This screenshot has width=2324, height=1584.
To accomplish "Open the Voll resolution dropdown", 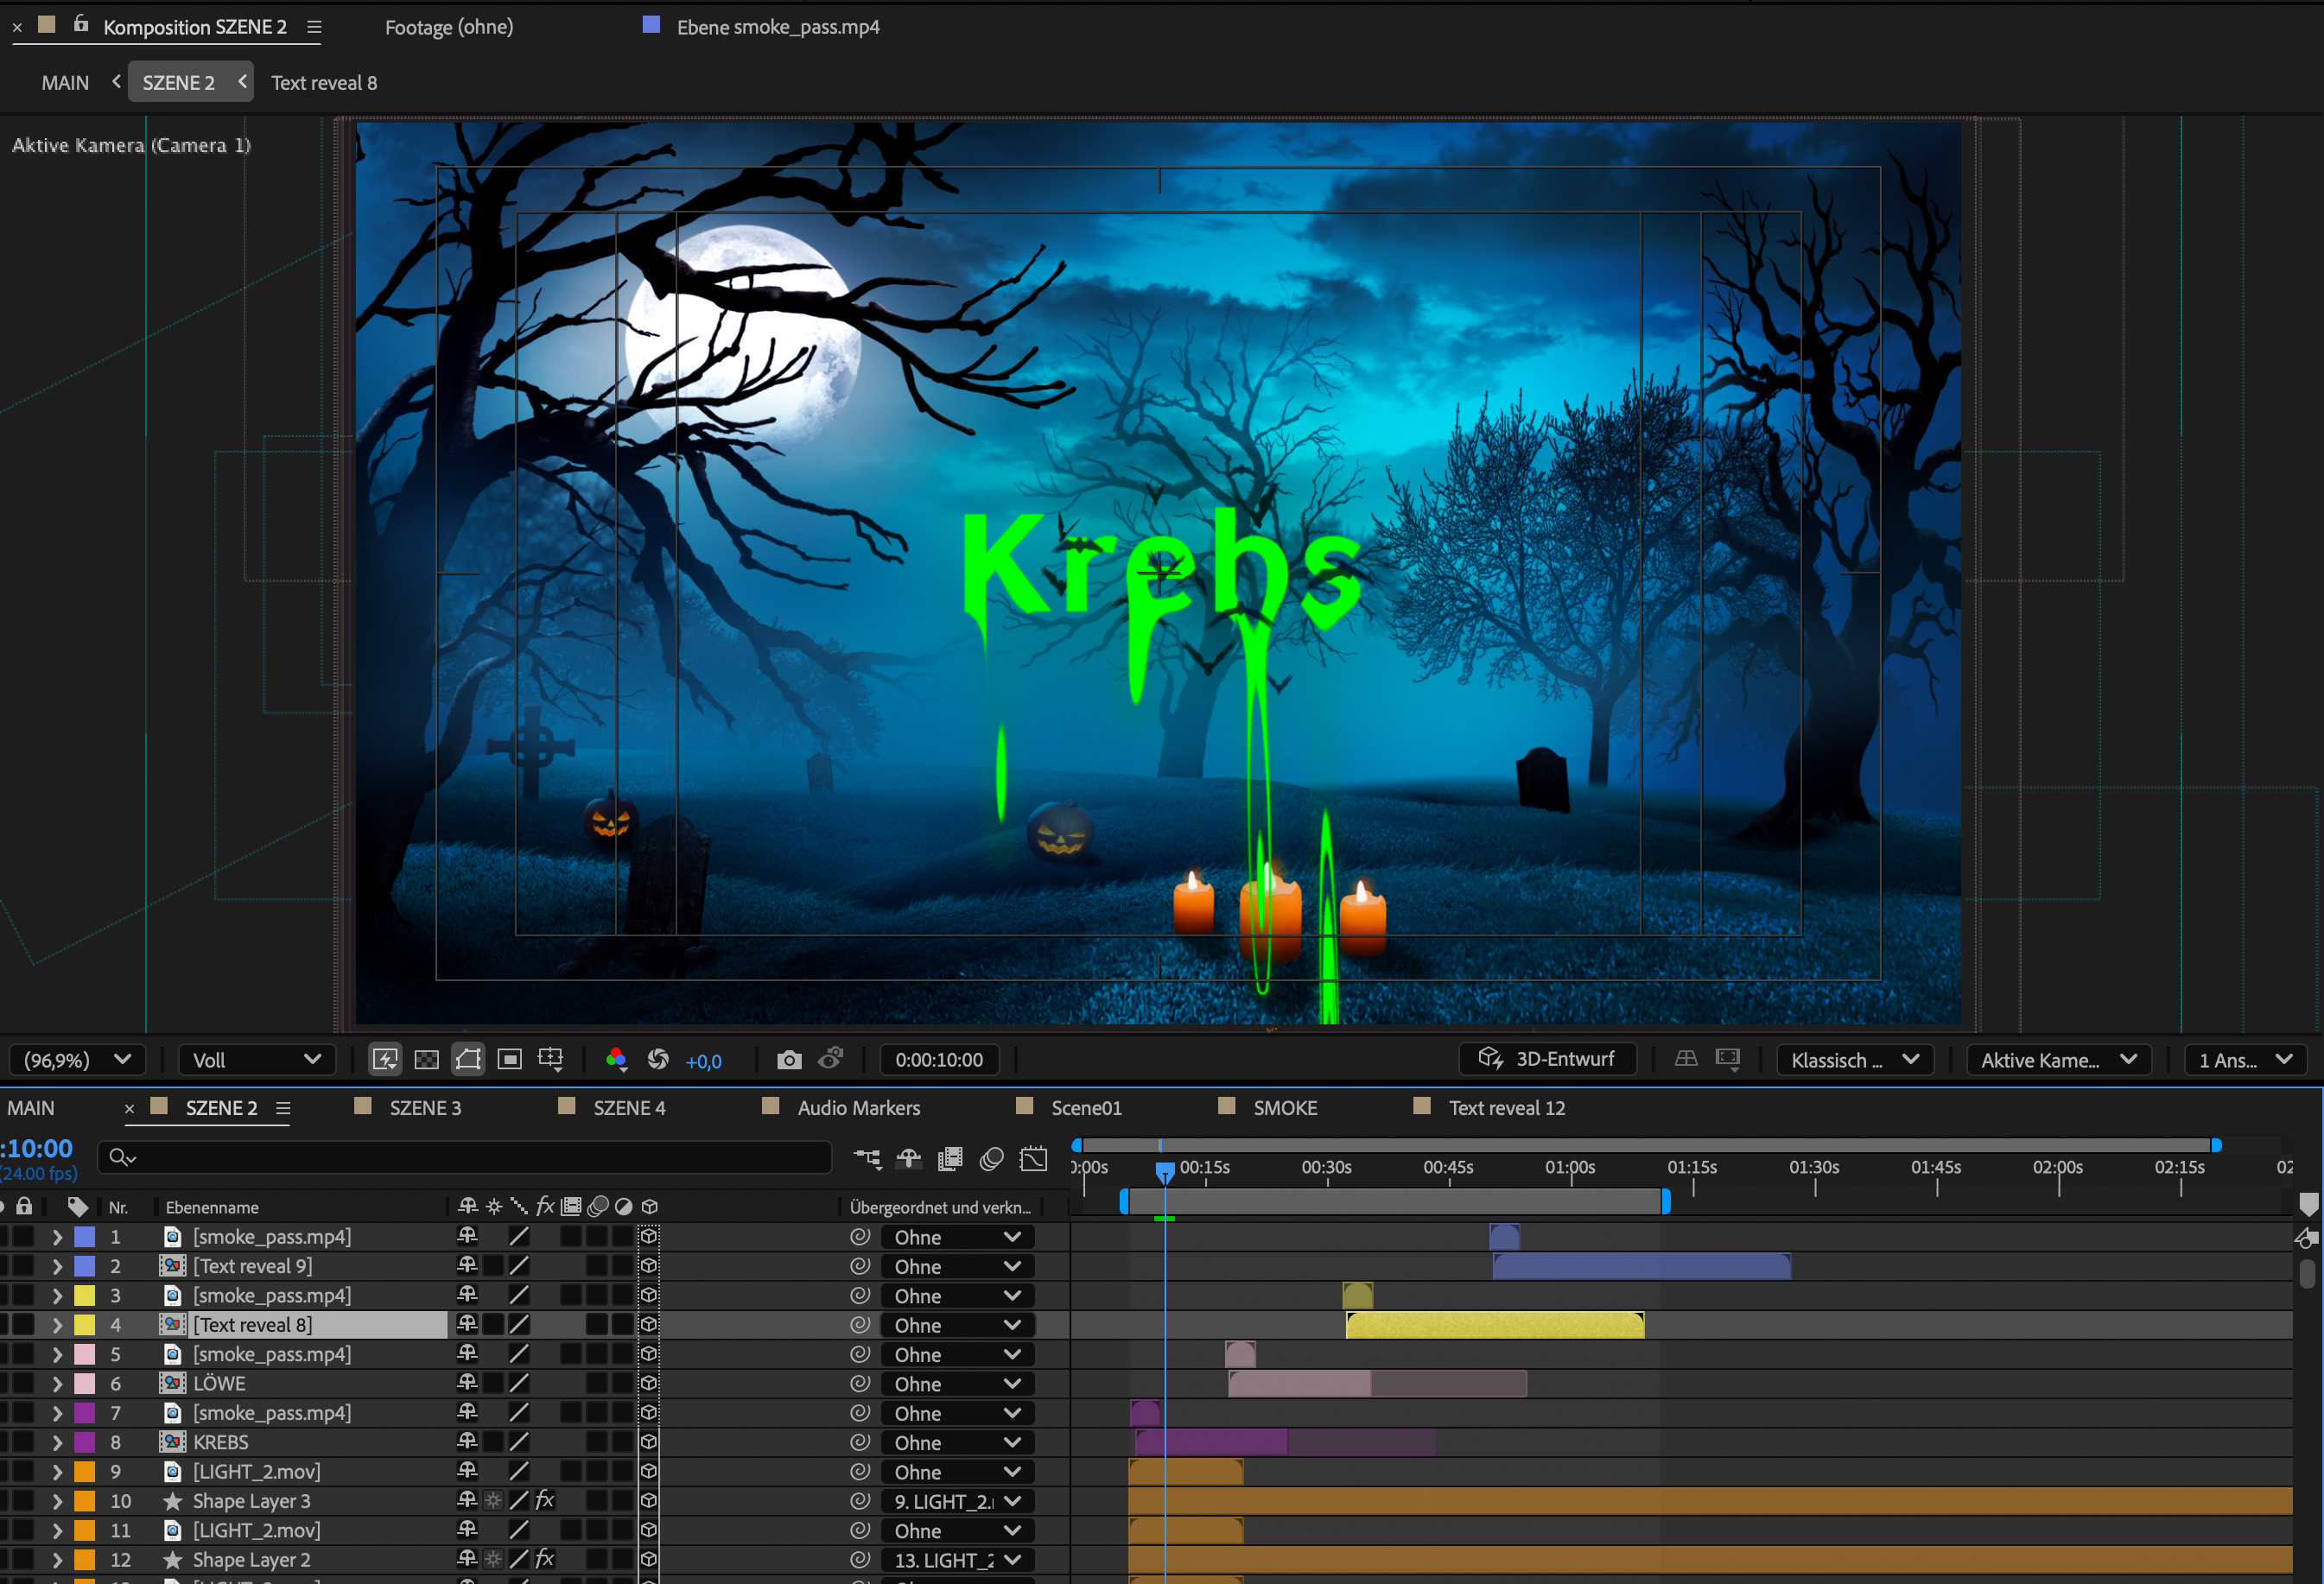I will click(255, 1060).
